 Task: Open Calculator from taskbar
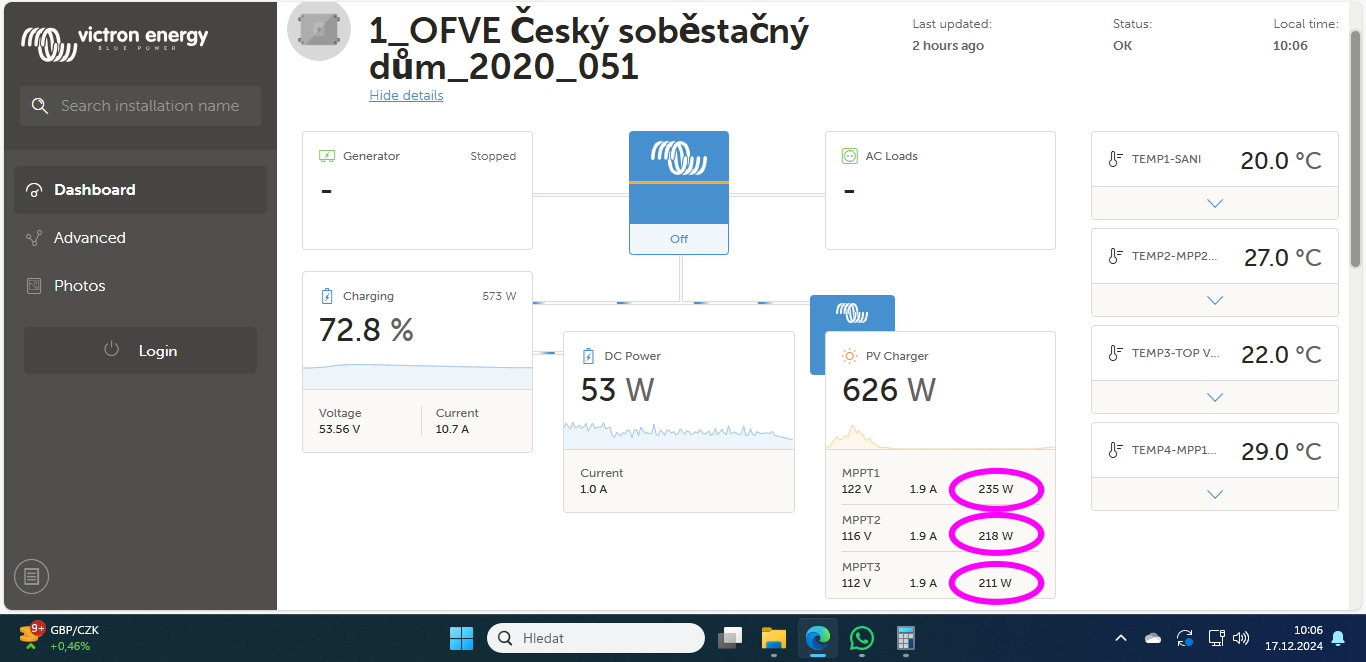906,638
